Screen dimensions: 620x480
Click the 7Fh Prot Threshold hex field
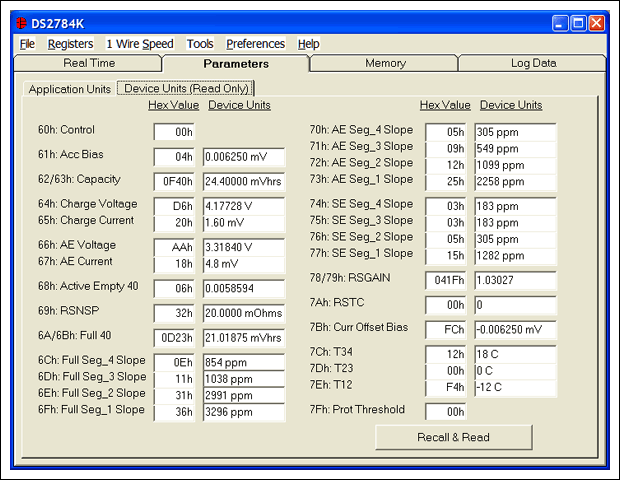tap(446, 411)
